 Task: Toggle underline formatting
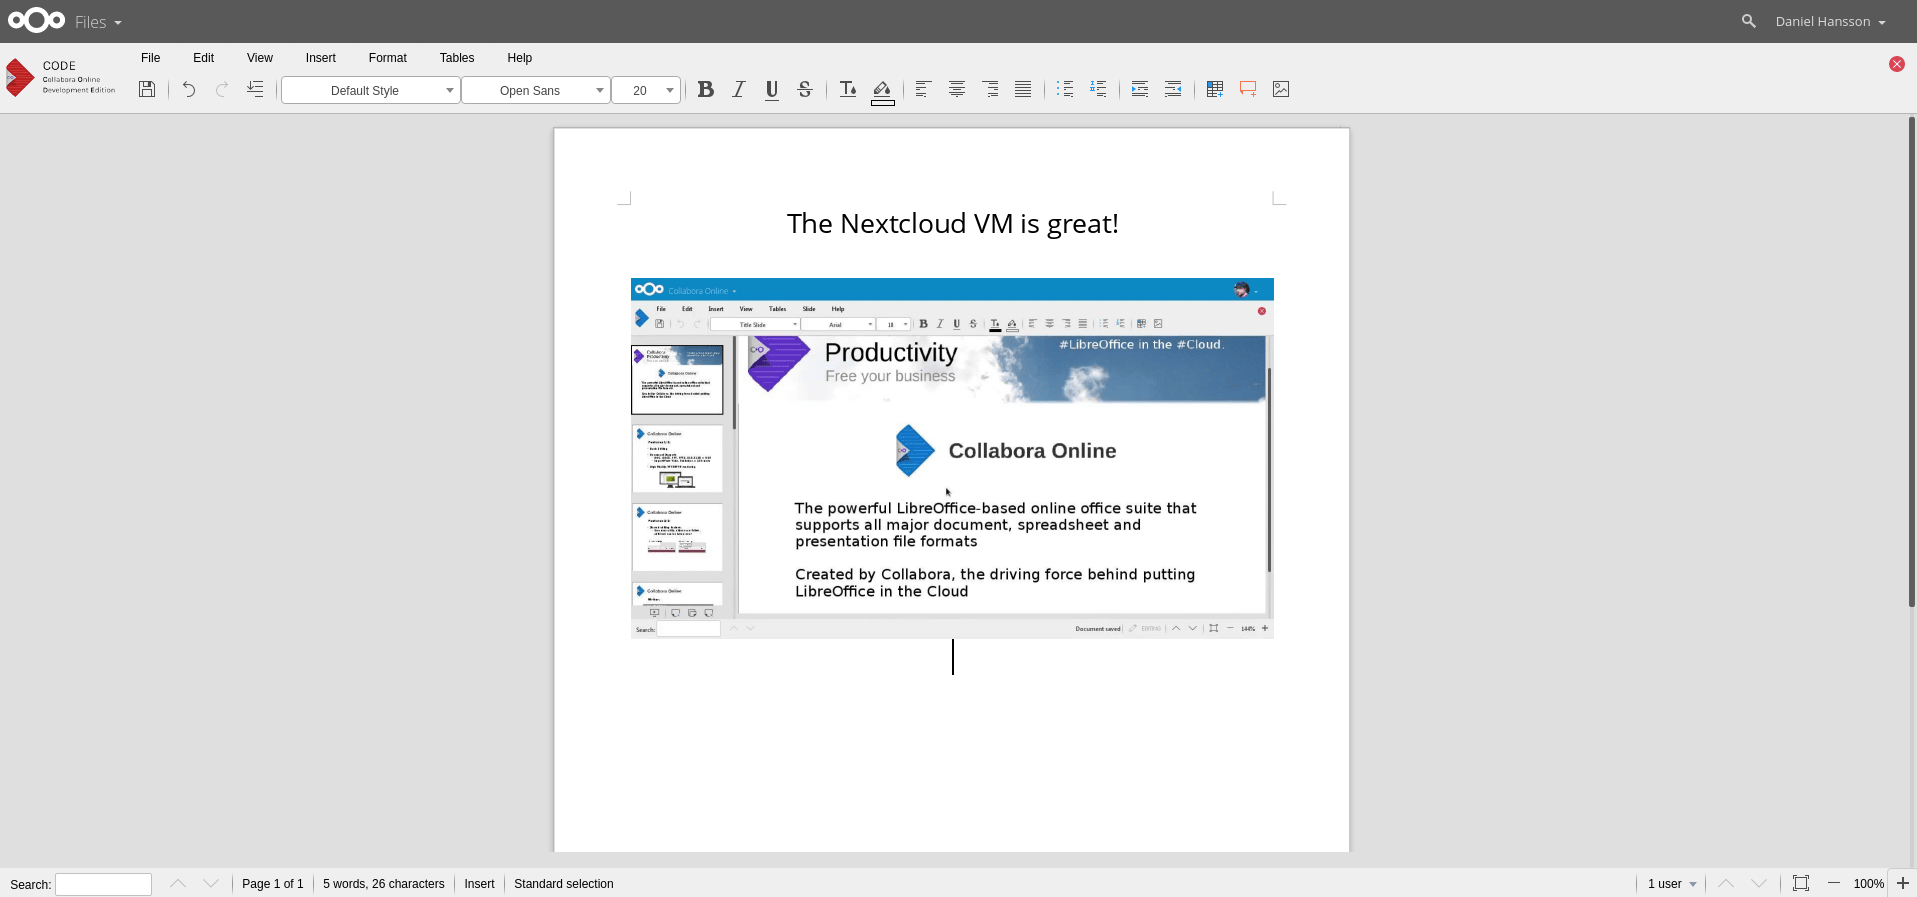(x=772, y=89)
